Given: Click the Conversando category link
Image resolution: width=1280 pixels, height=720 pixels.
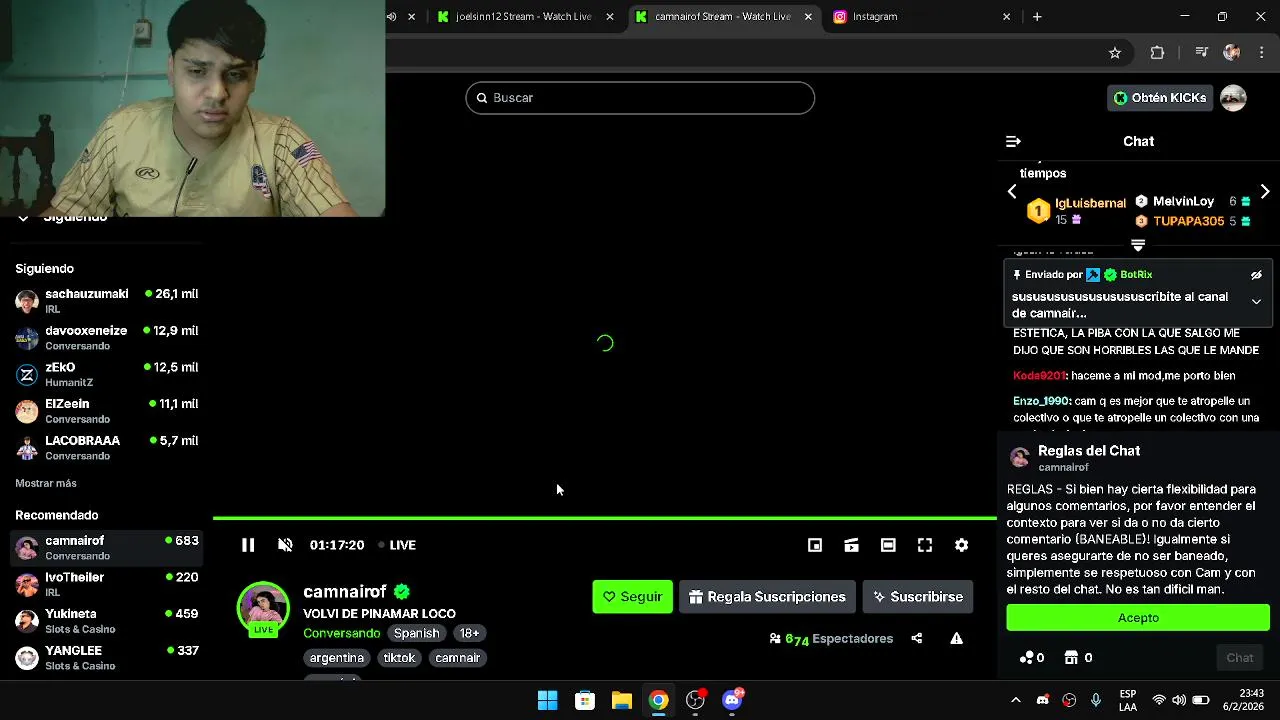Looking at the screenshot, I should coord(342,633).
